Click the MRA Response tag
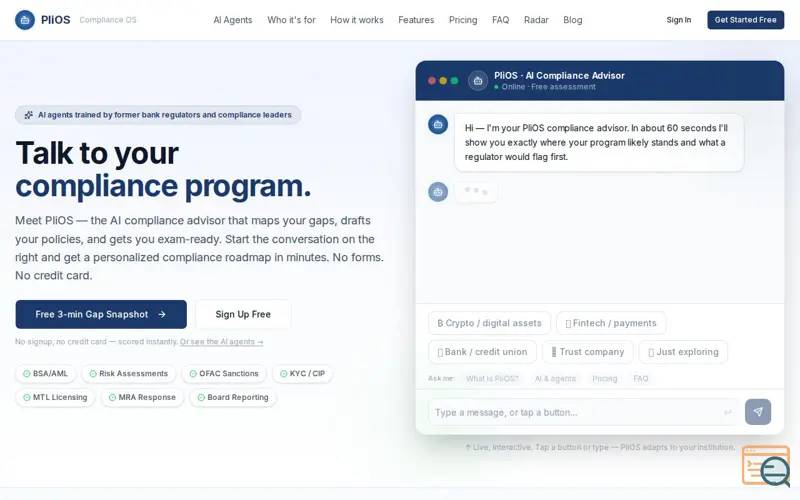Viewport: 800px width, 500px height. click(x=142, y=397)
